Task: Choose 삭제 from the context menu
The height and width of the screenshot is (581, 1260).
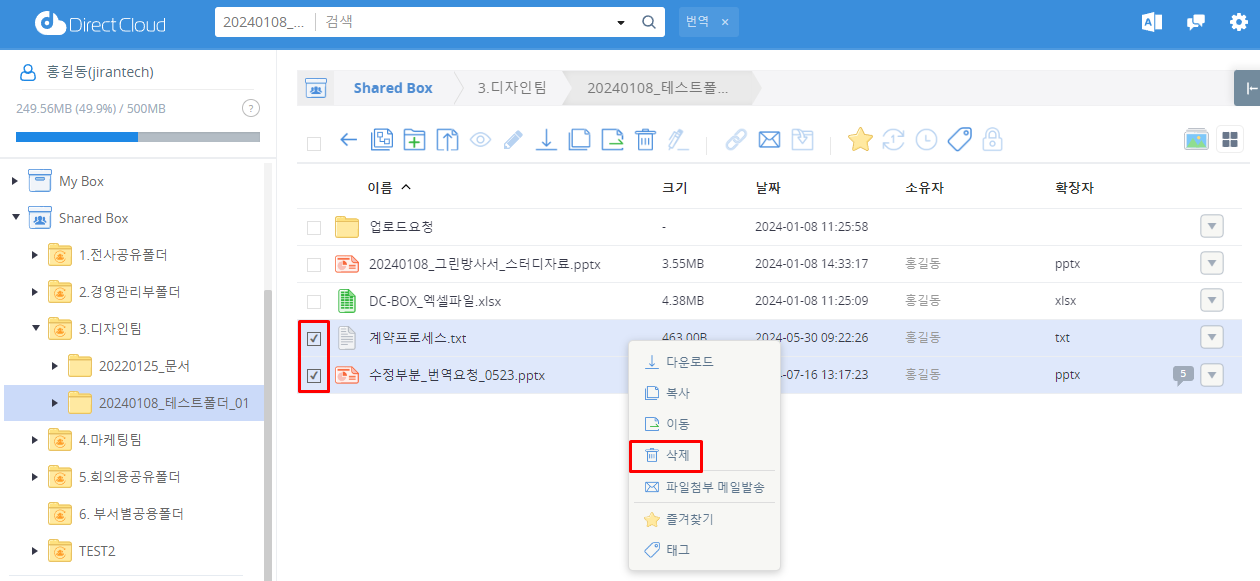Action: tap(666, 455)
